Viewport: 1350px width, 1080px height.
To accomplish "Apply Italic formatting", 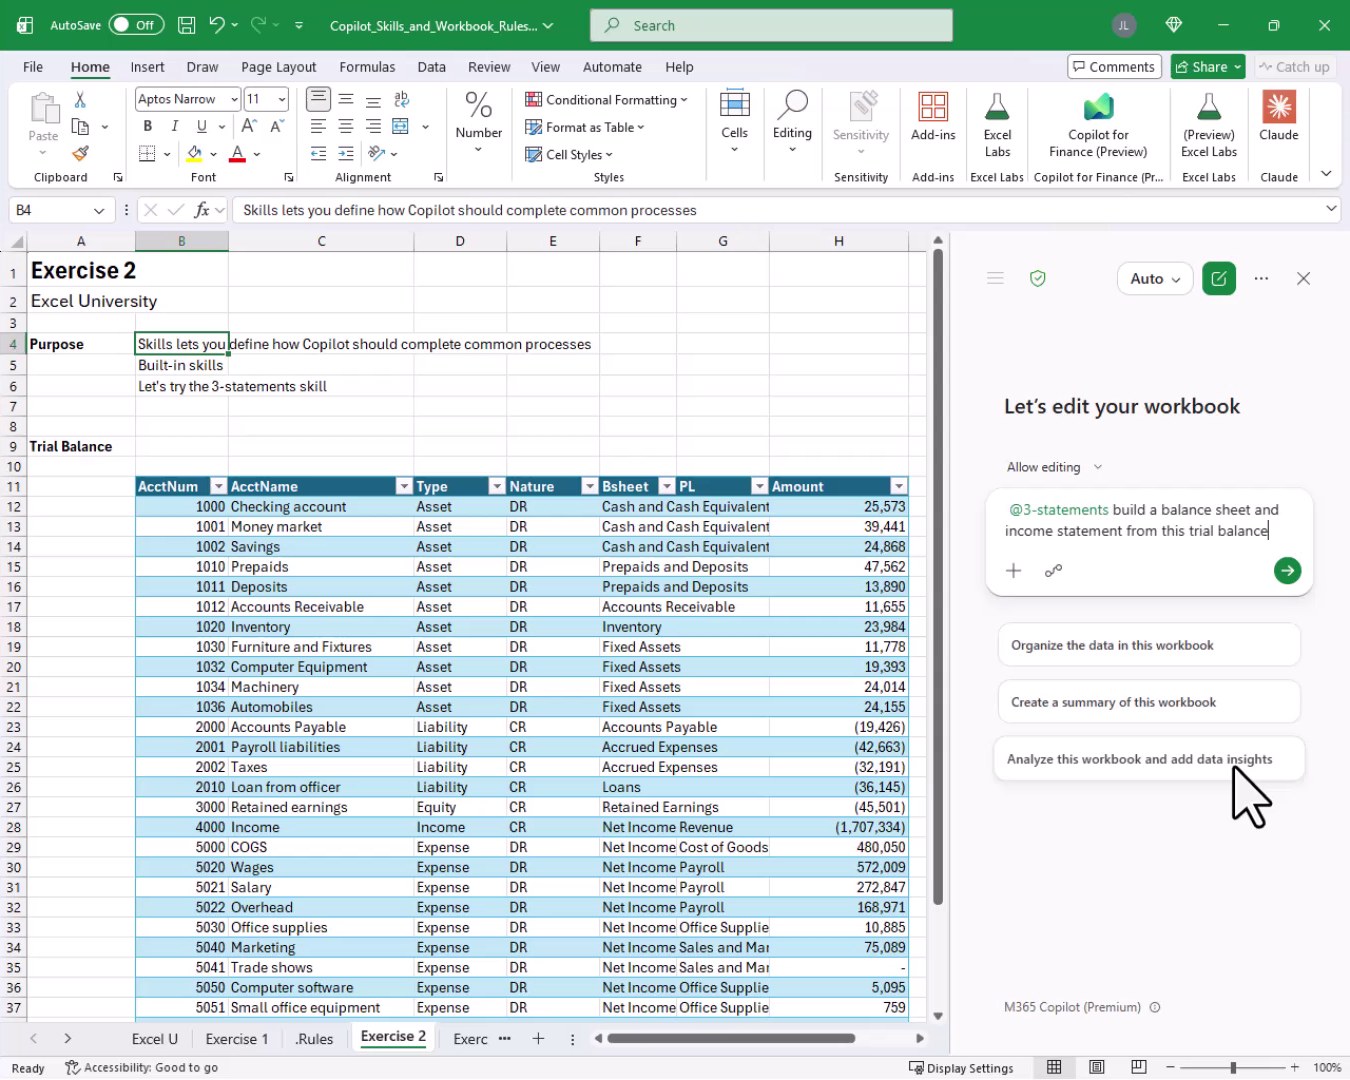I will [x=175, y=126].
